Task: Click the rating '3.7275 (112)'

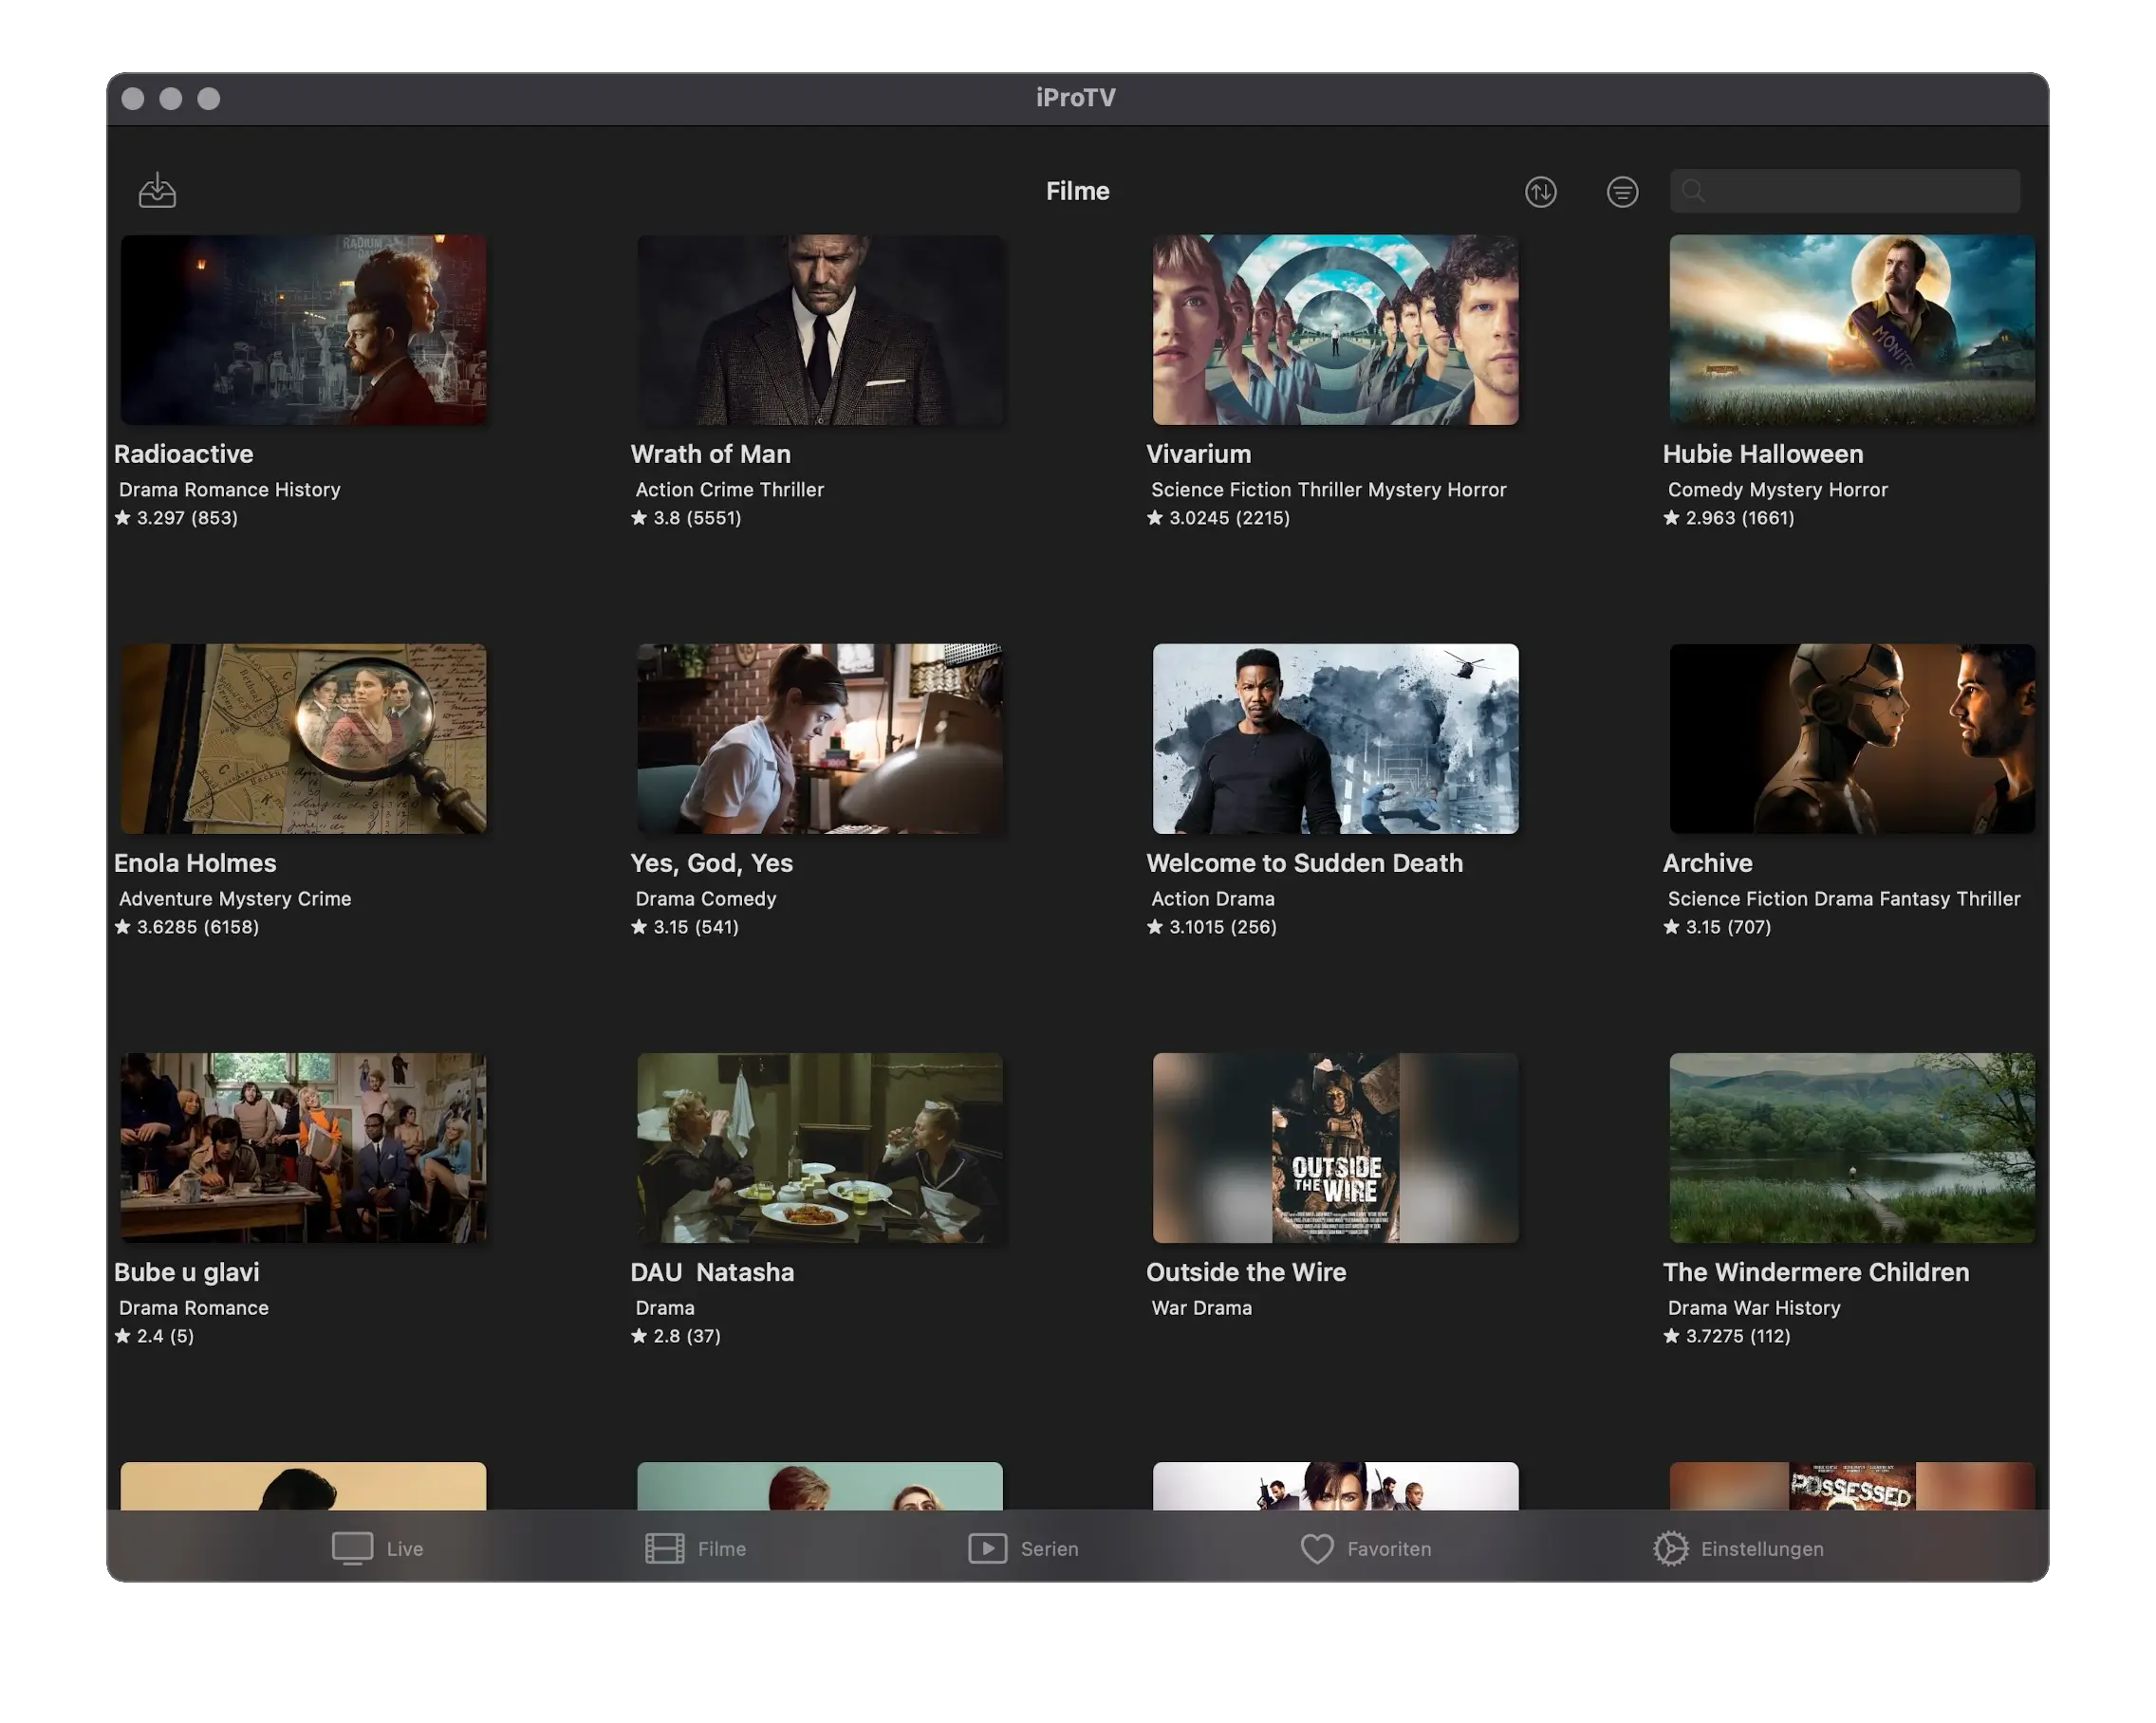Action: [x=1727, y=1336]
